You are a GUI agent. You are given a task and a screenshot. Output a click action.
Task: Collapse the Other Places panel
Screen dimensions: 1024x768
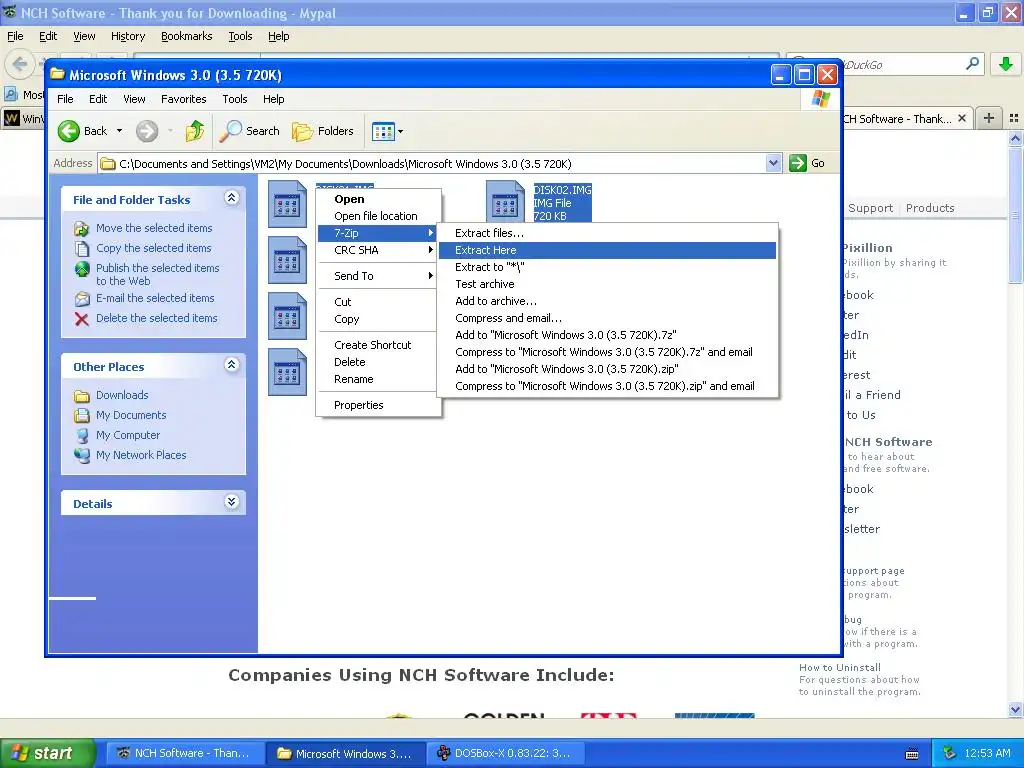[x=231, y=365]
